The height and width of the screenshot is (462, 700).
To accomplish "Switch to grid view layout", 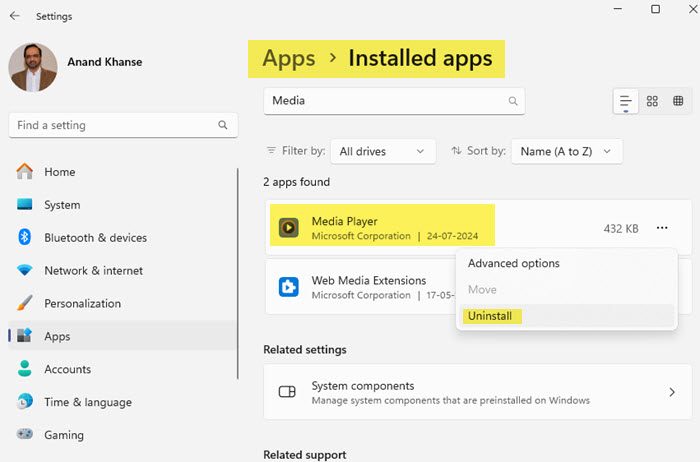I will pos(652,101).
